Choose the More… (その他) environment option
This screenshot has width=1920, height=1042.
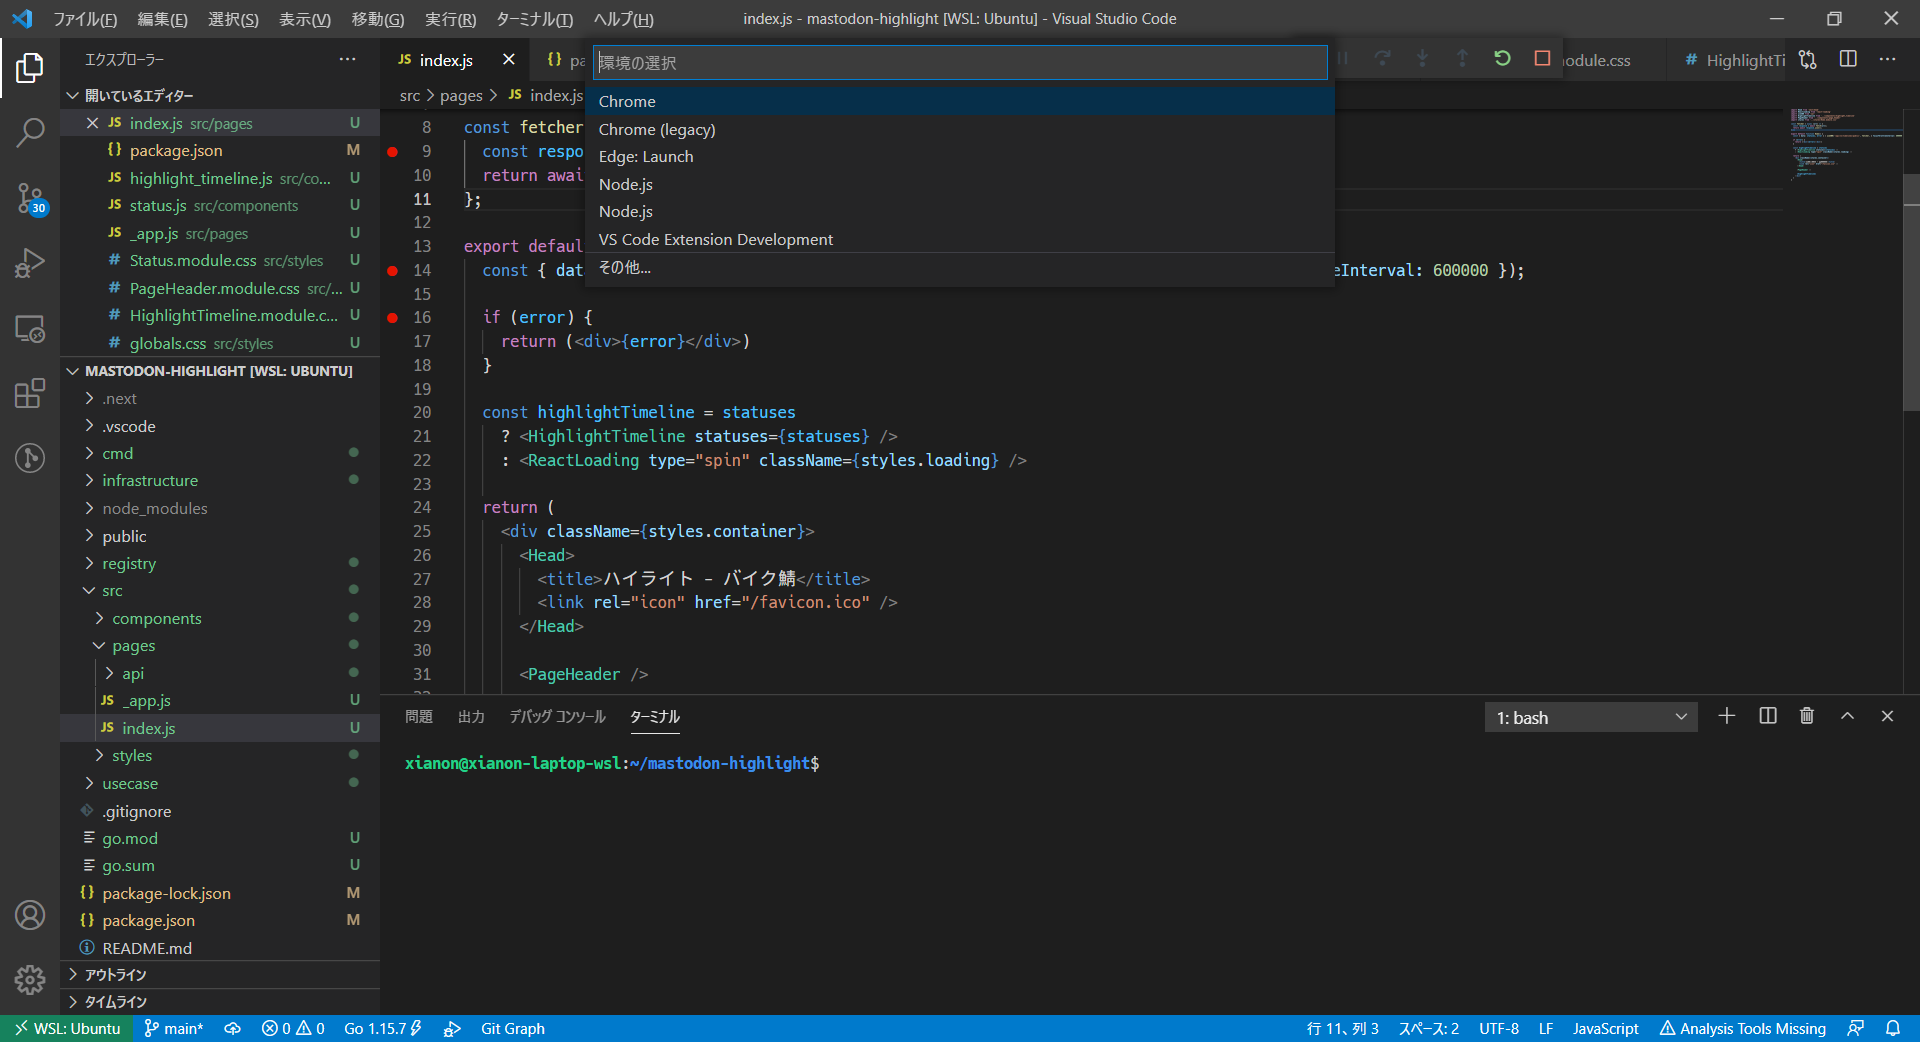coord(960,268)
